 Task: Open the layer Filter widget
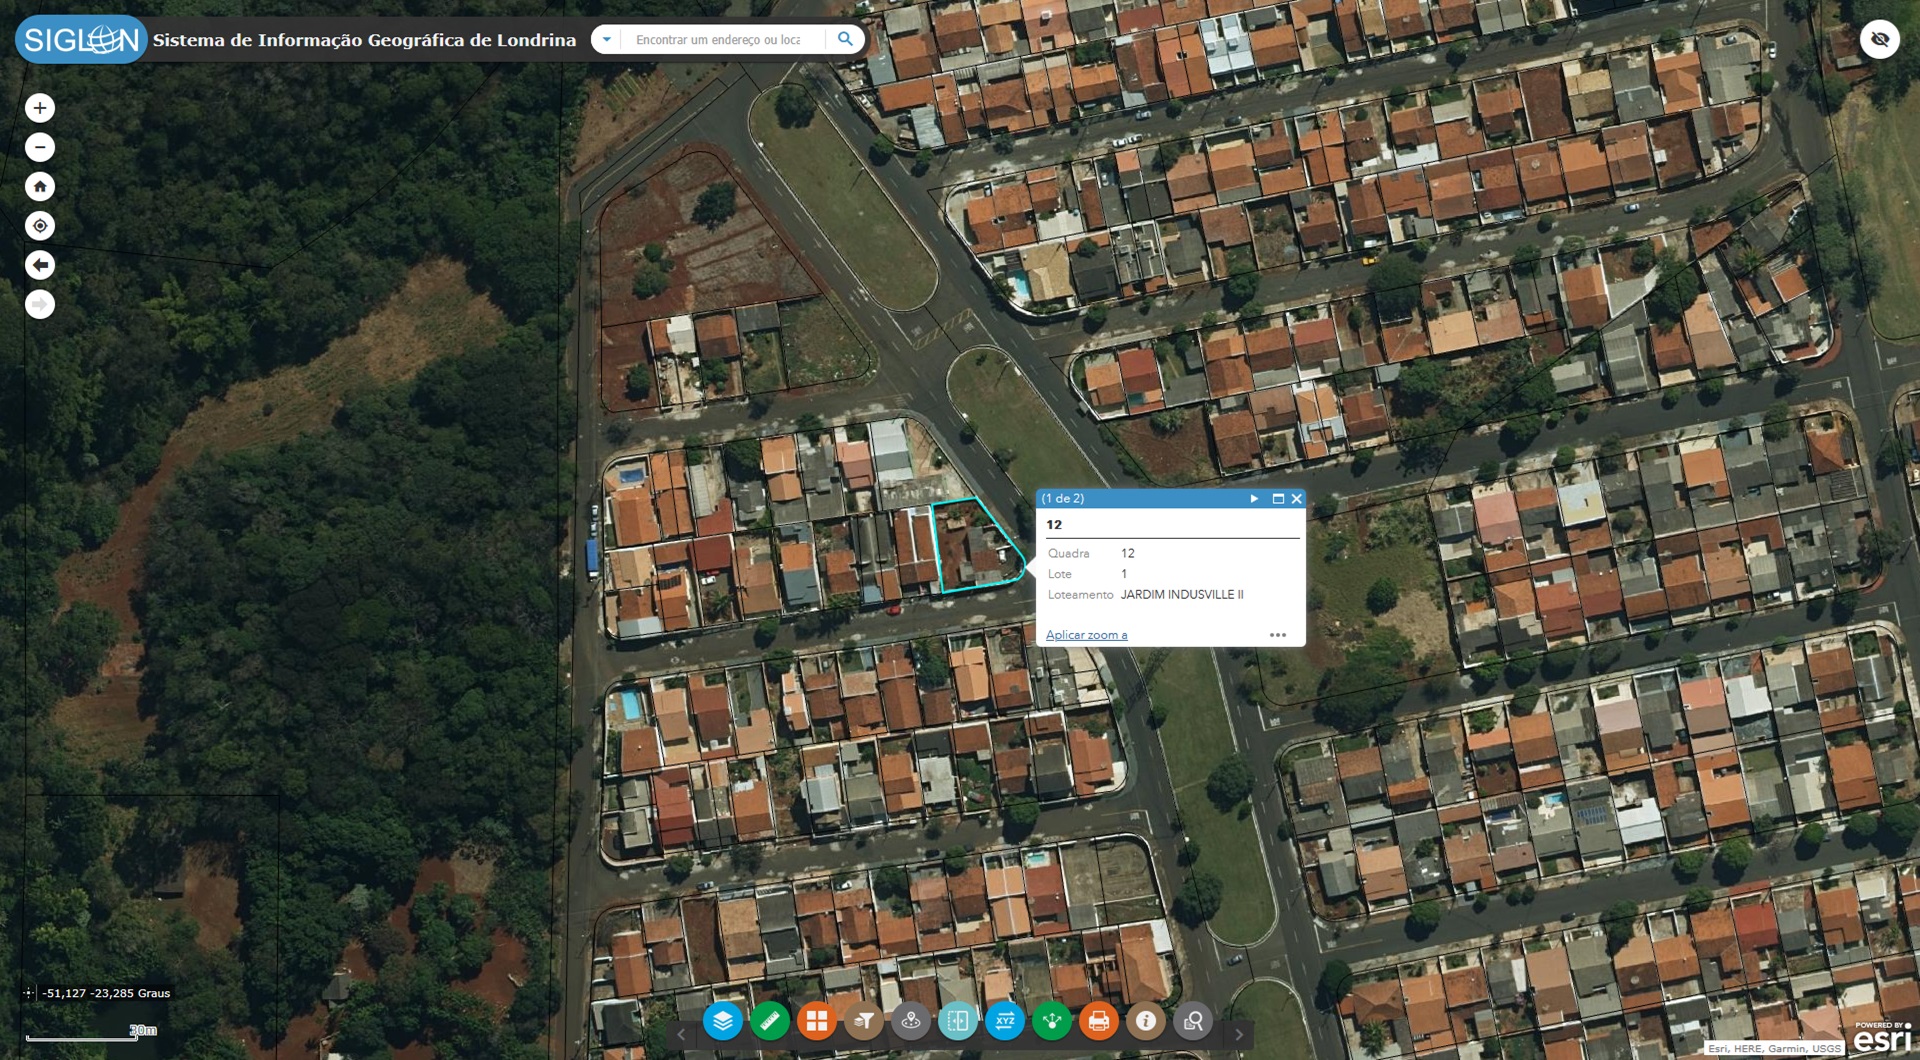[x=864, y=1021]
